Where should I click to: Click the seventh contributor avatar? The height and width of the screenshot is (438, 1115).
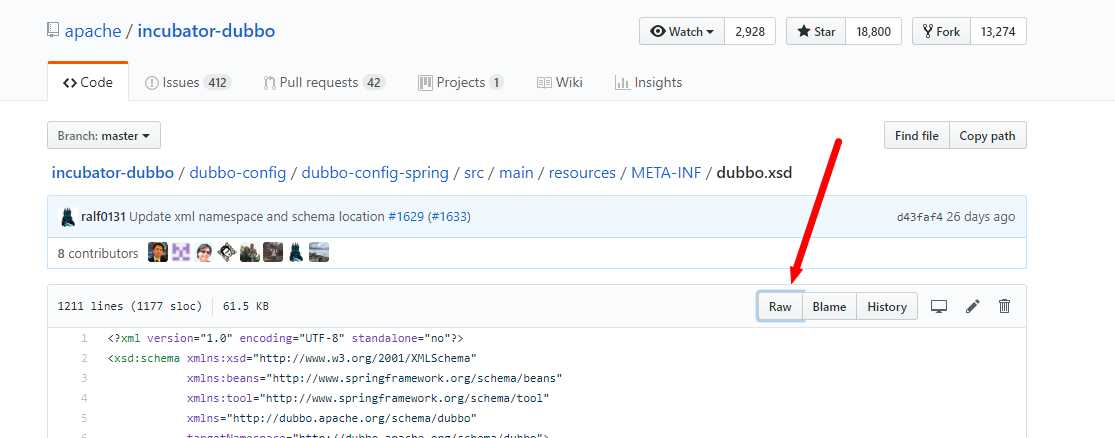pos(296,252)
